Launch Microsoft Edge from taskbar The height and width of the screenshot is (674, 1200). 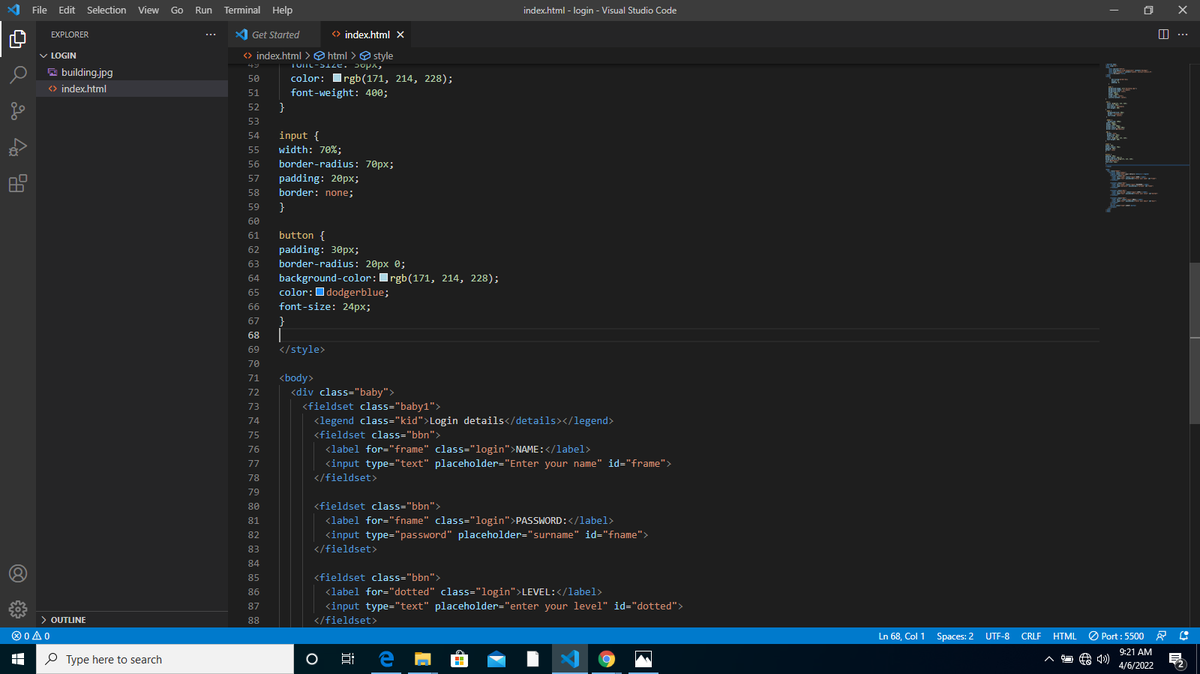(x=385, y=659)
